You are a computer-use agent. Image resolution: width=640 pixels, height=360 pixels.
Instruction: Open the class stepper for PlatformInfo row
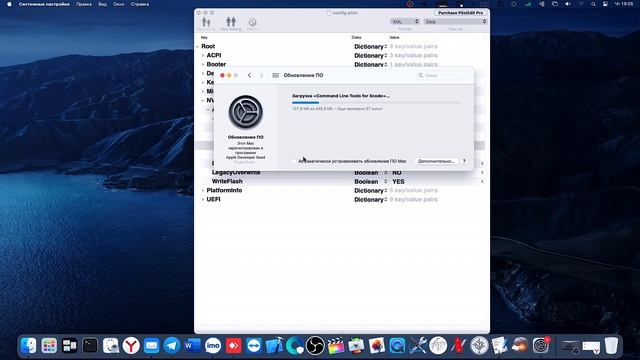386,191
